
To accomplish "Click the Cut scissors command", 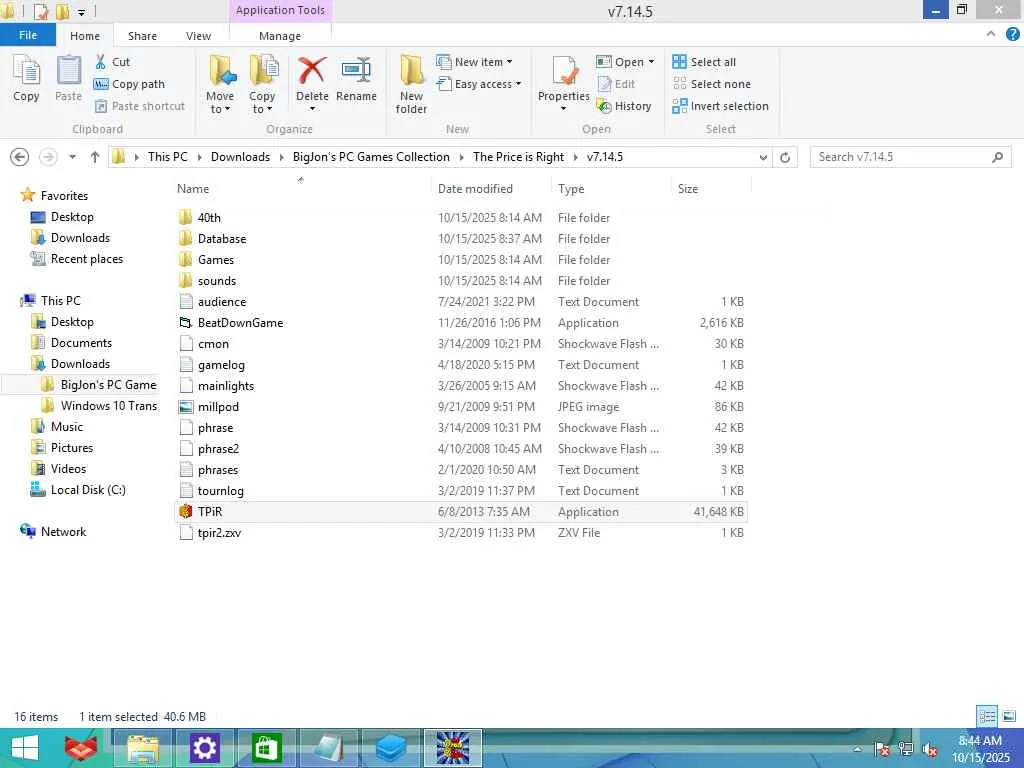I will point(112,62).
